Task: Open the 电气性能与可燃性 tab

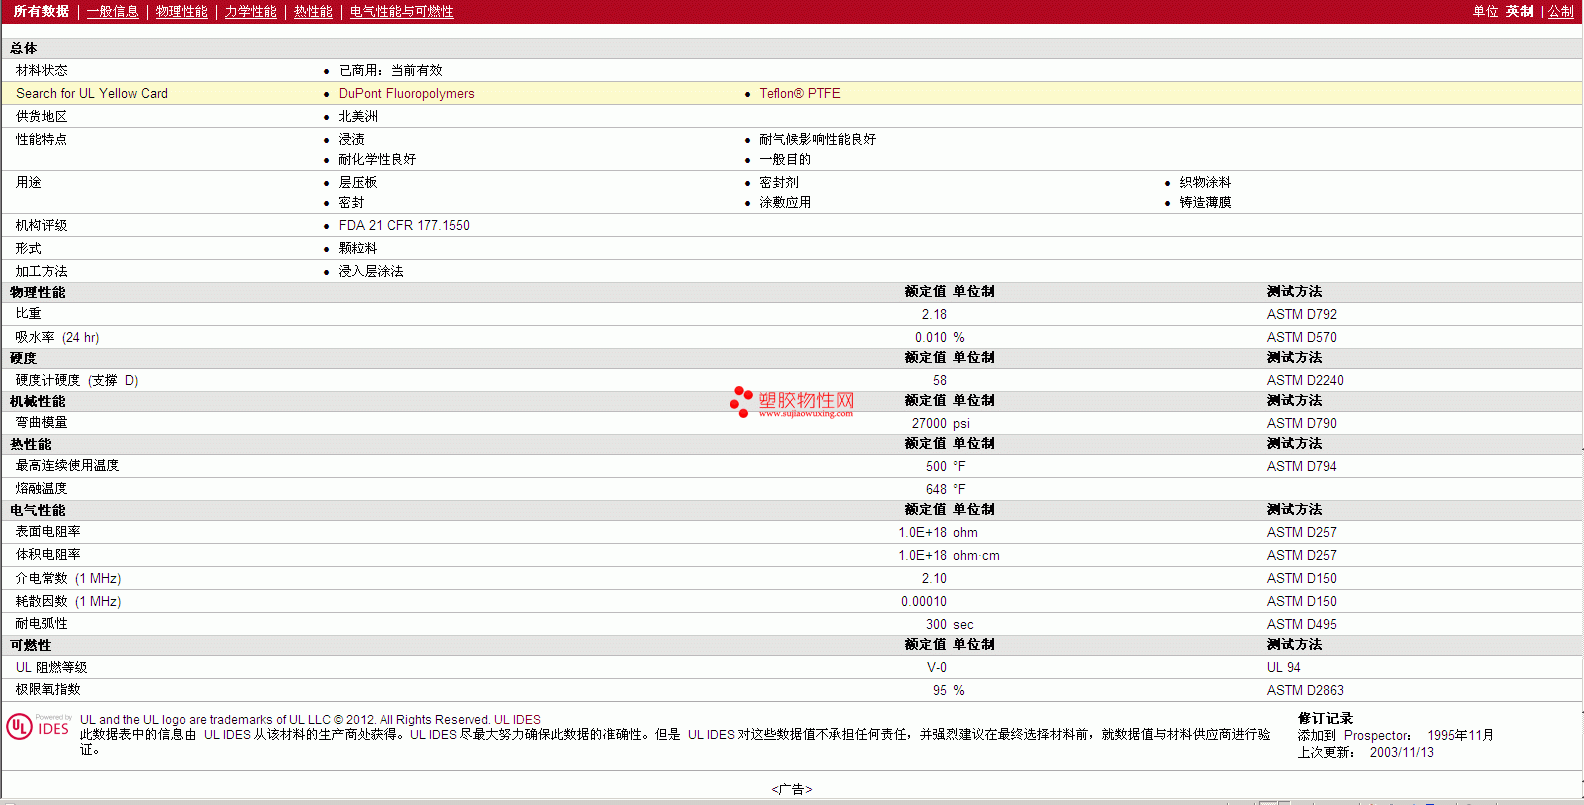Action: click(401, 11)
